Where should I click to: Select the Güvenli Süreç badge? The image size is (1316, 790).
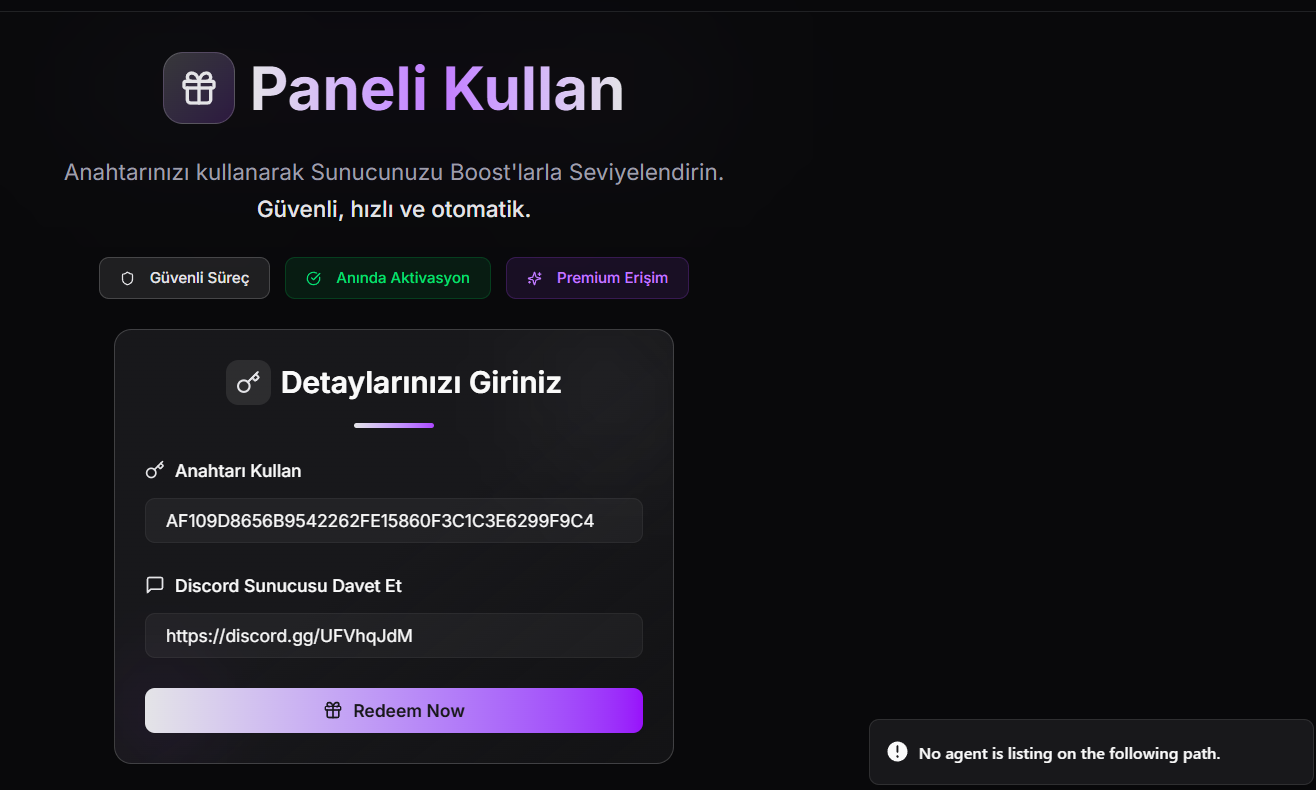184,278
